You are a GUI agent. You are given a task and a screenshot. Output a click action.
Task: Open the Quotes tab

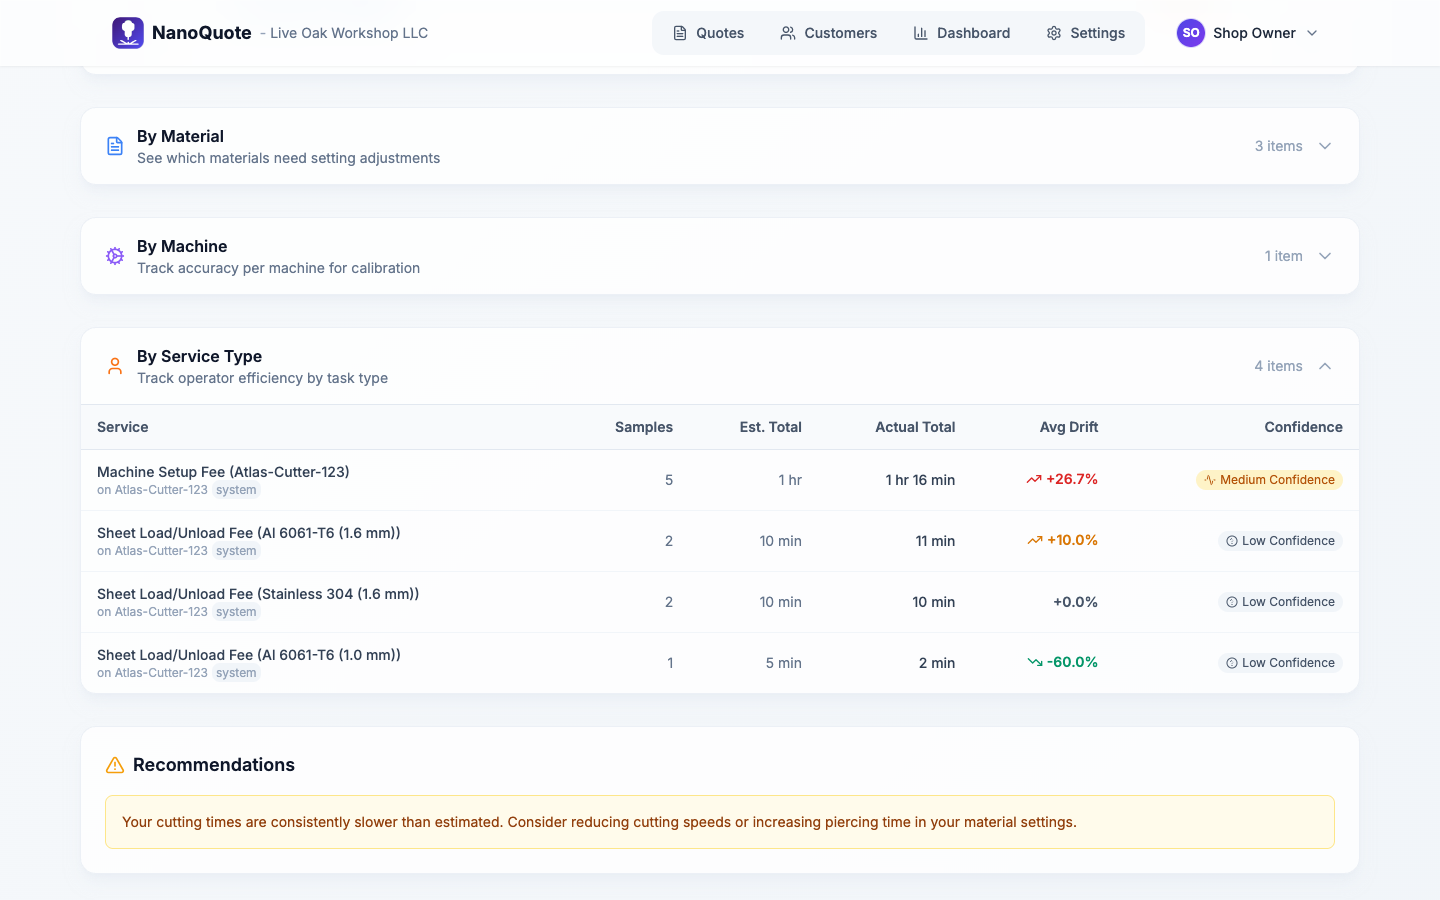(708, 33)
